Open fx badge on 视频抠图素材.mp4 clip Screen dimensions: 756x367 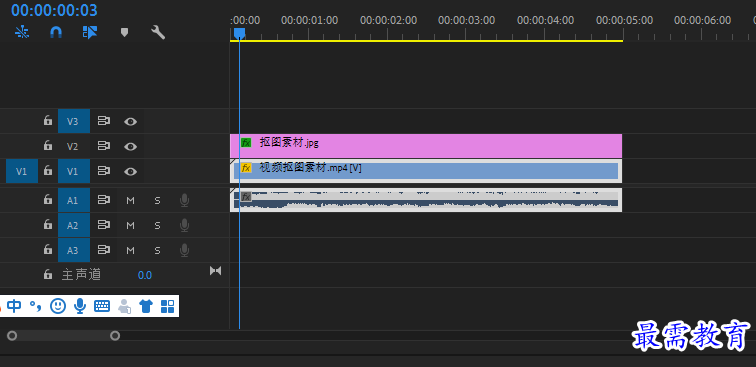click(246, 168)
